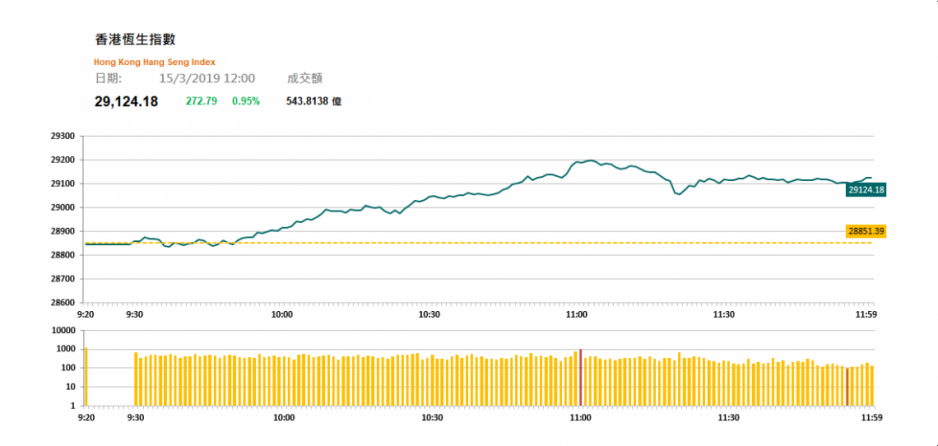Click the 29200 price axis label
Image resolution: width=938 pixels, height=446 pixels.
[63, 160]
